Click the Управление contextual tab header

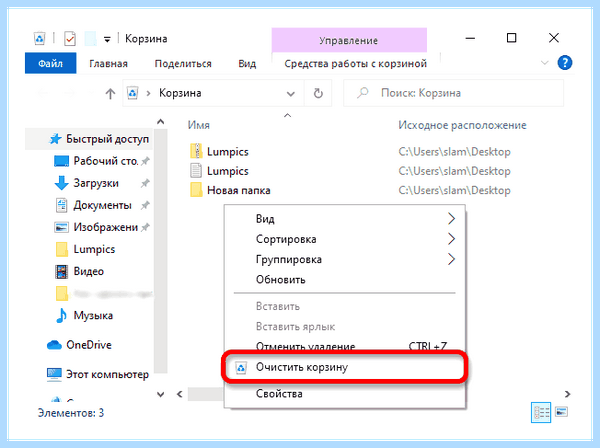pos(349,40)
